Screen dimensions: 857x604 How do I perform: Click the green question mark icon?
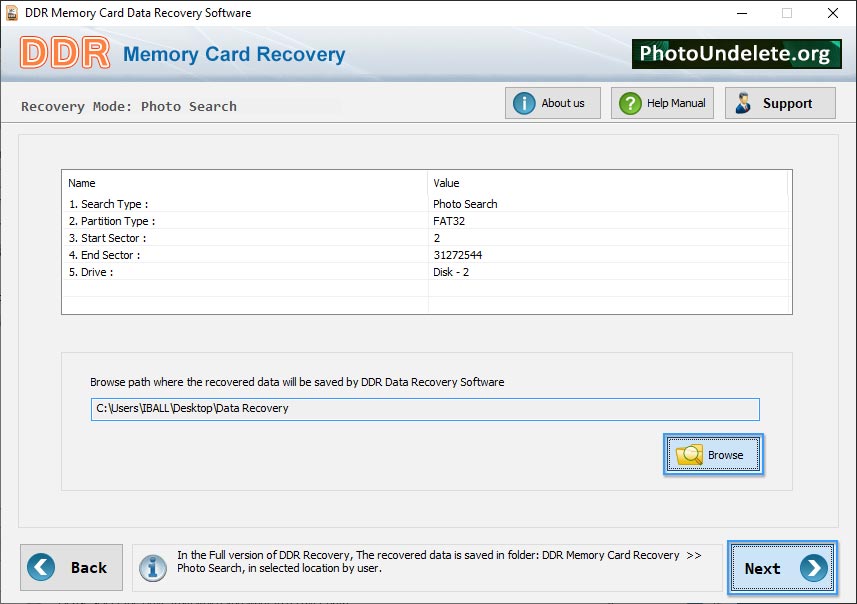click(x=630, y=103)
